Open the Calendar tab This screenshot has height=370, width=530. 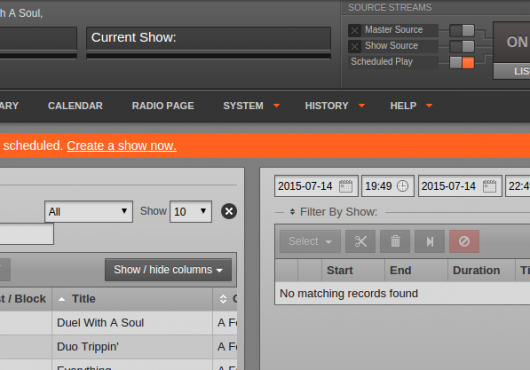[75, 106]
